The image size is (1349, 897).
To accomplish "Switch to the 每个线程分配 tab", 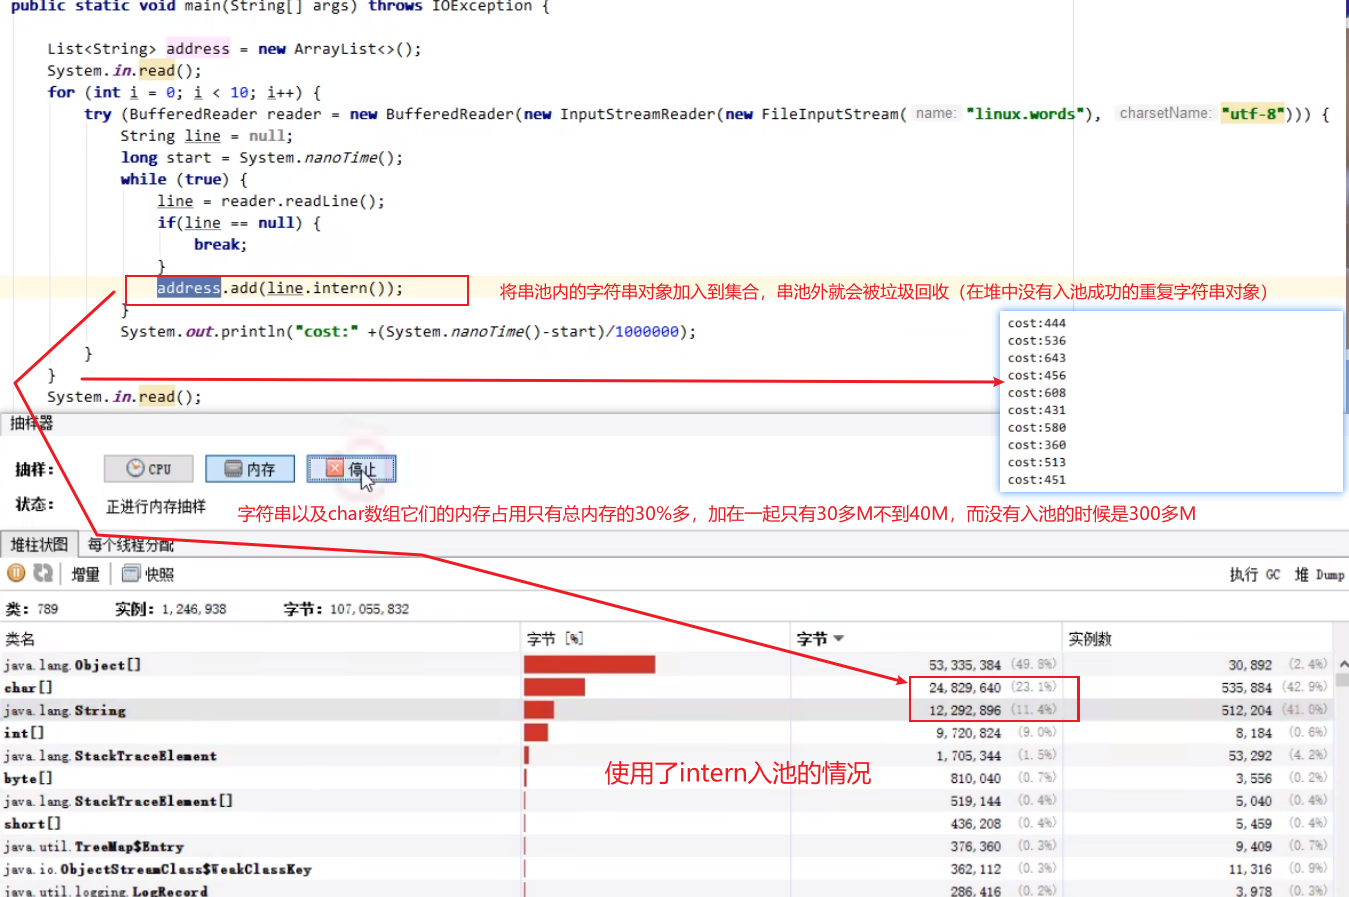I will coord(130,545).
